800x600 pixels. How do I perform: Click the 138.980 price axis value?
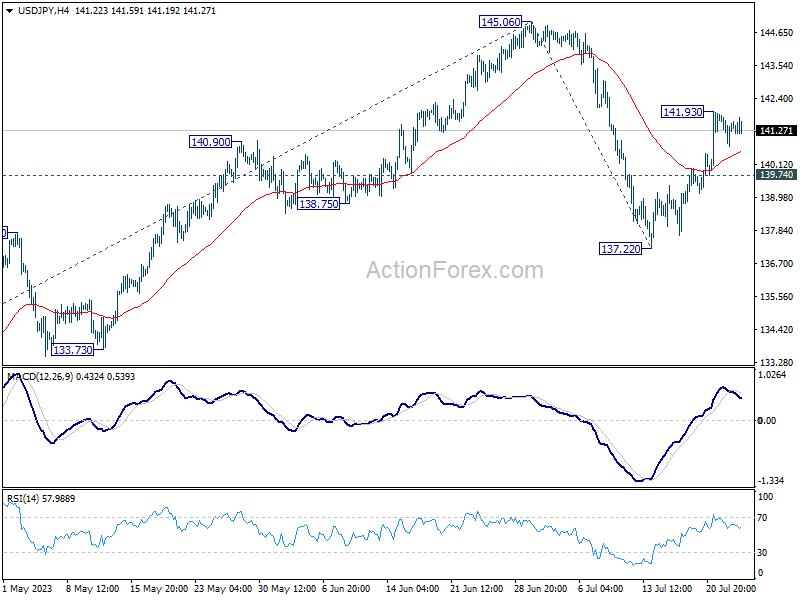coord(776,197)
